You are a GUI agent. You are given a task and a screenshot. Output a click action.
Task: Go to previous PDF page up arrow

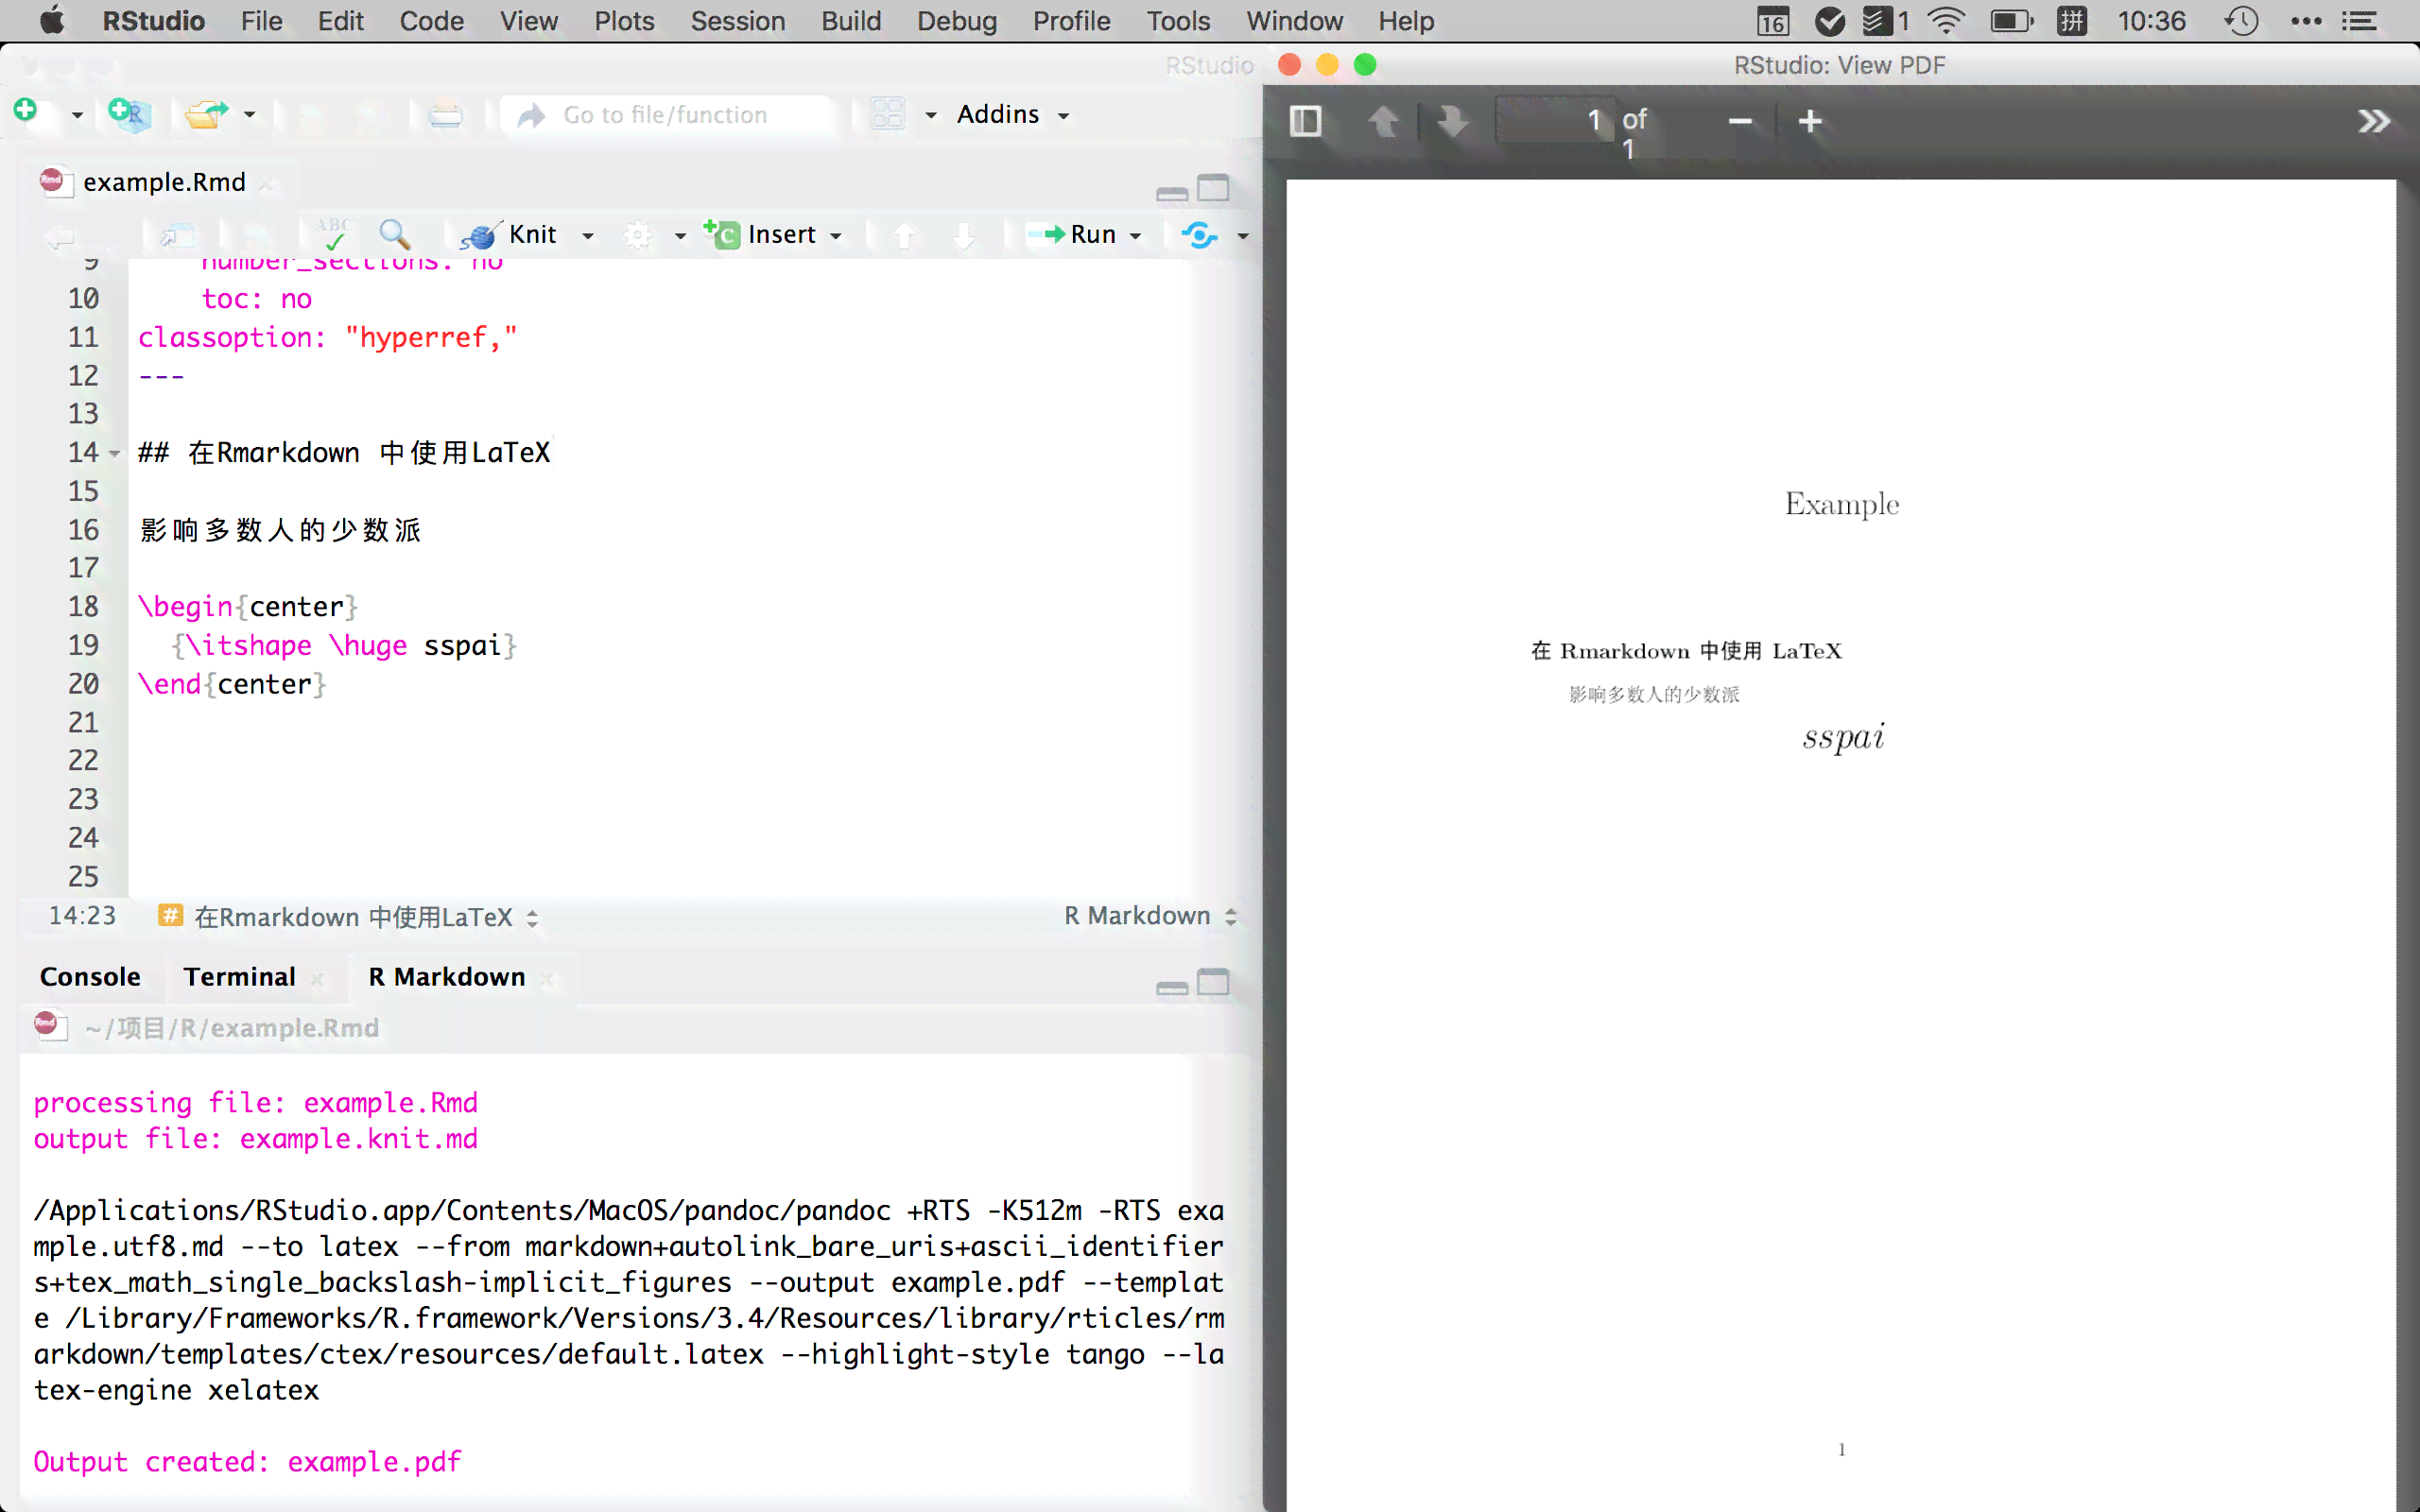pos(1383,121)
